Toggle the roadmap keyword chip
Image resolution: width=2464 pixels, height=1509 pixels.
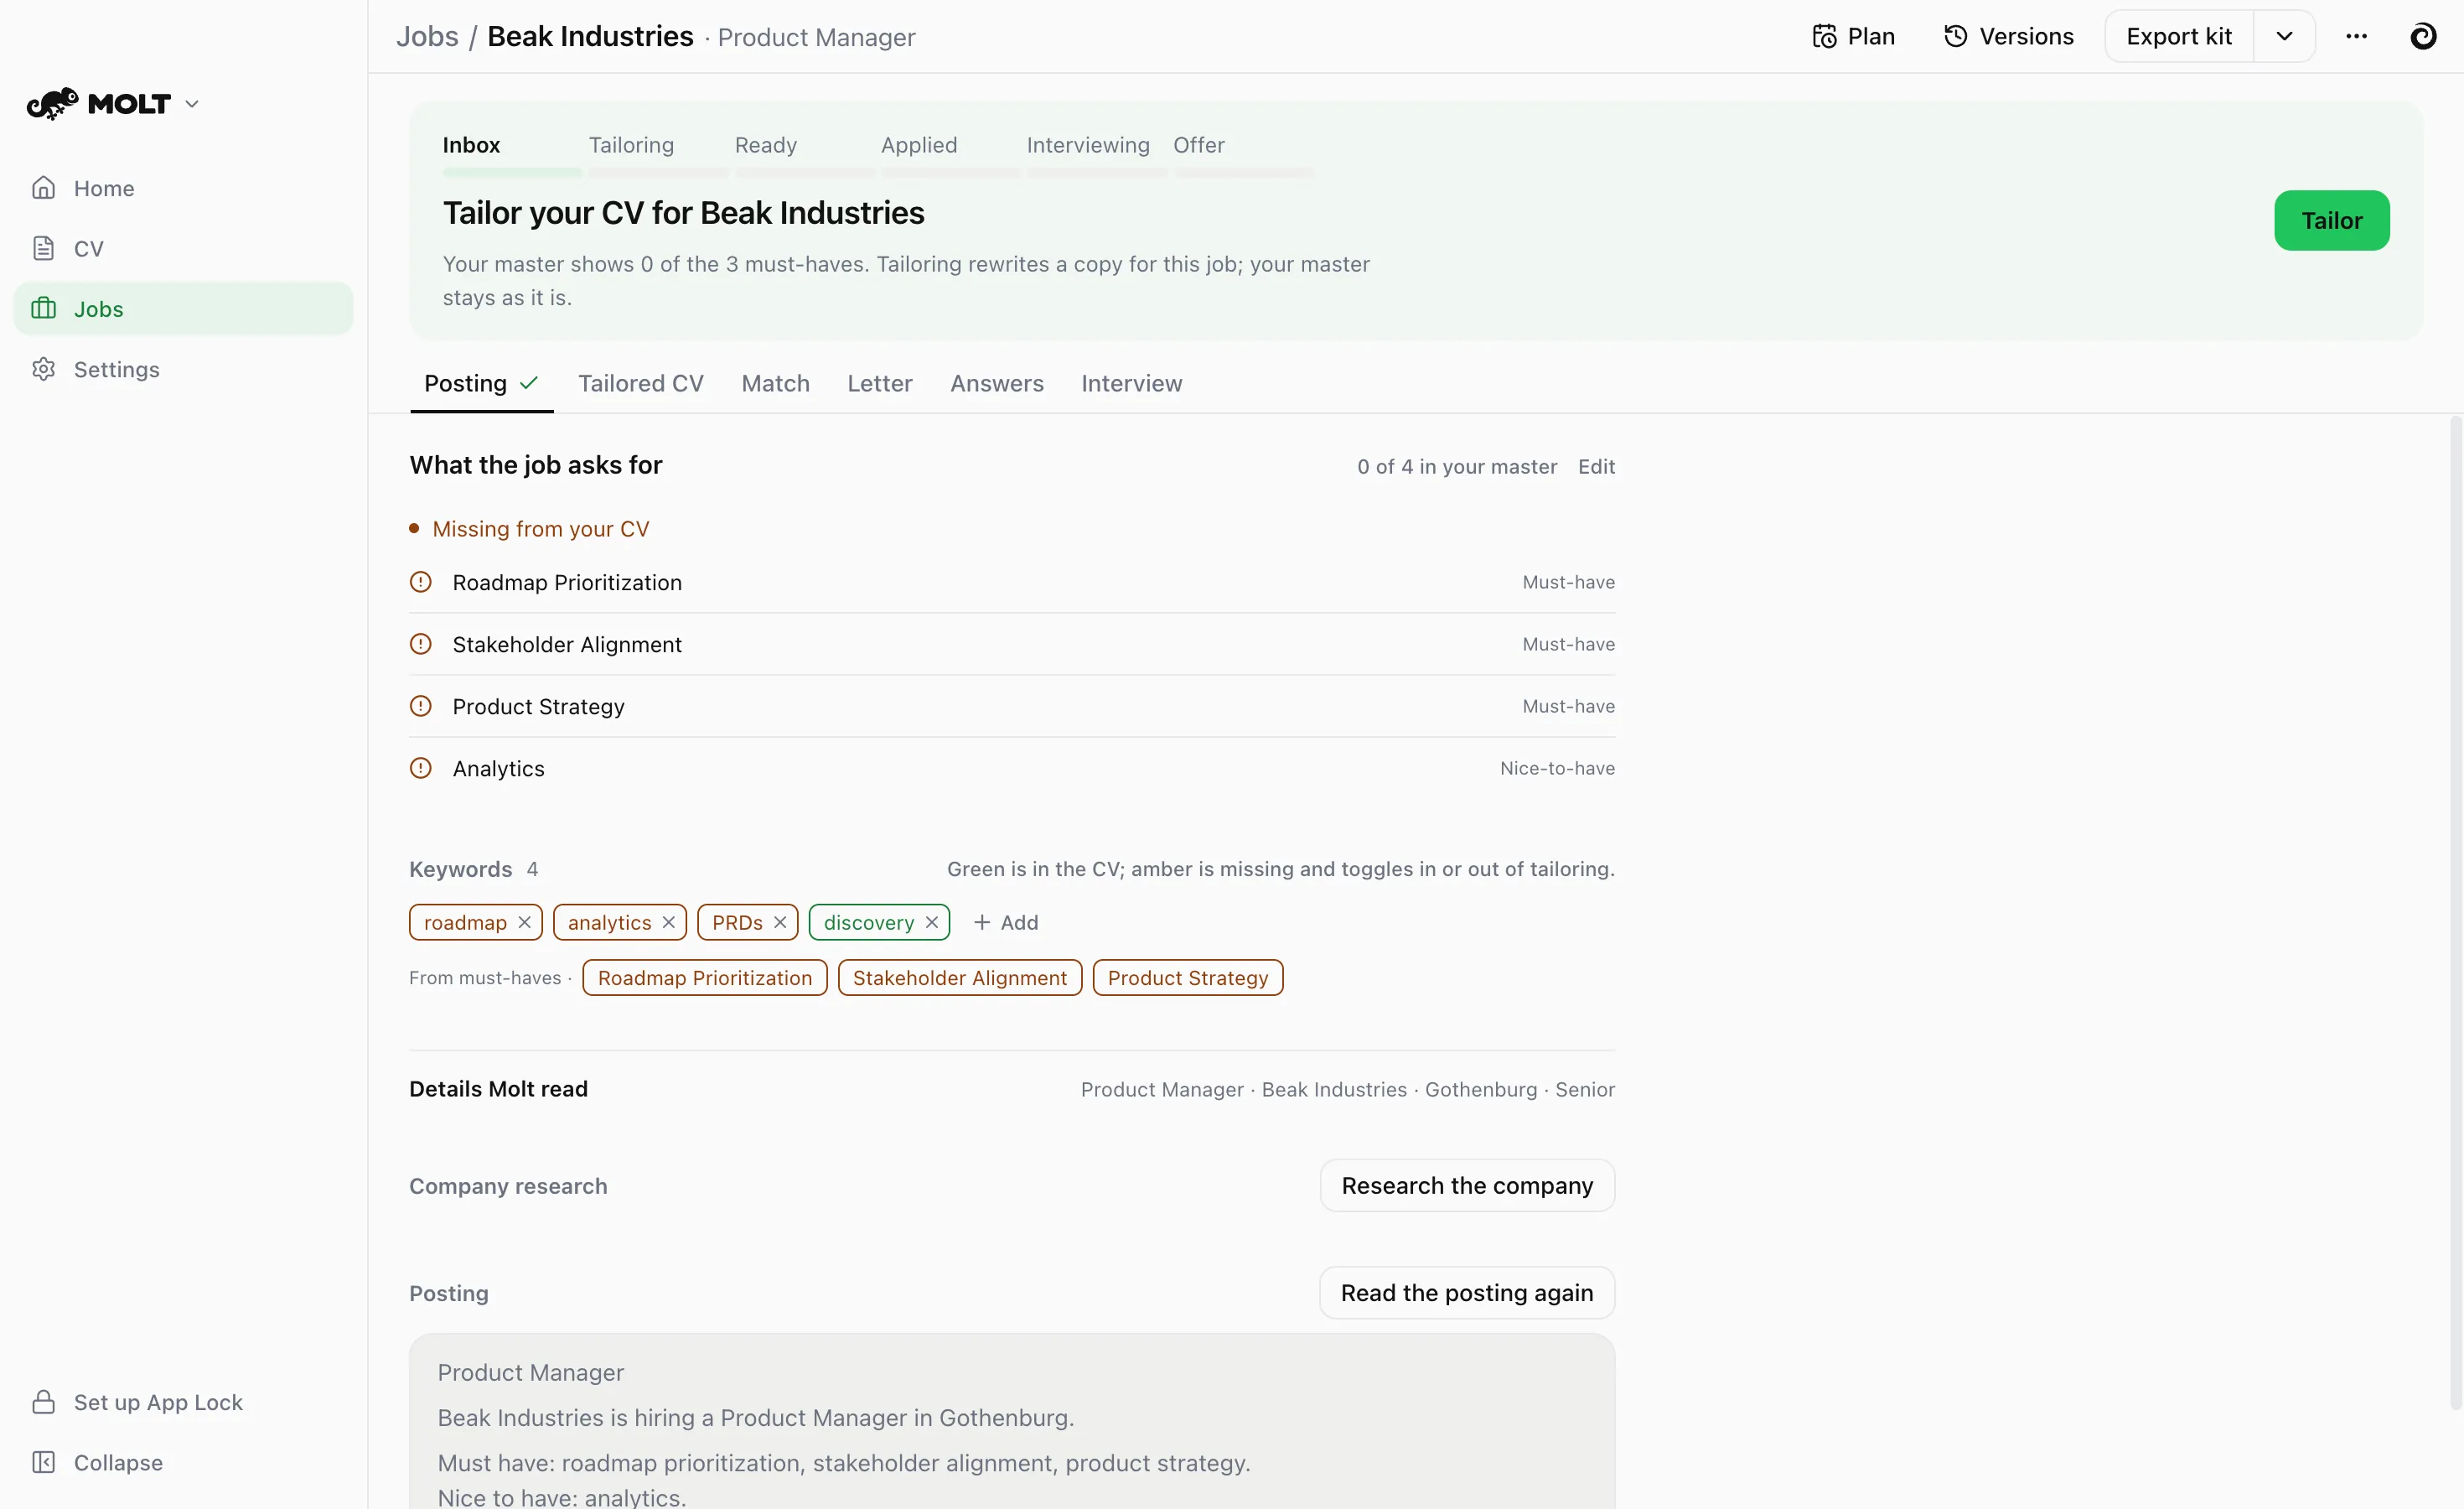(465, 922)
